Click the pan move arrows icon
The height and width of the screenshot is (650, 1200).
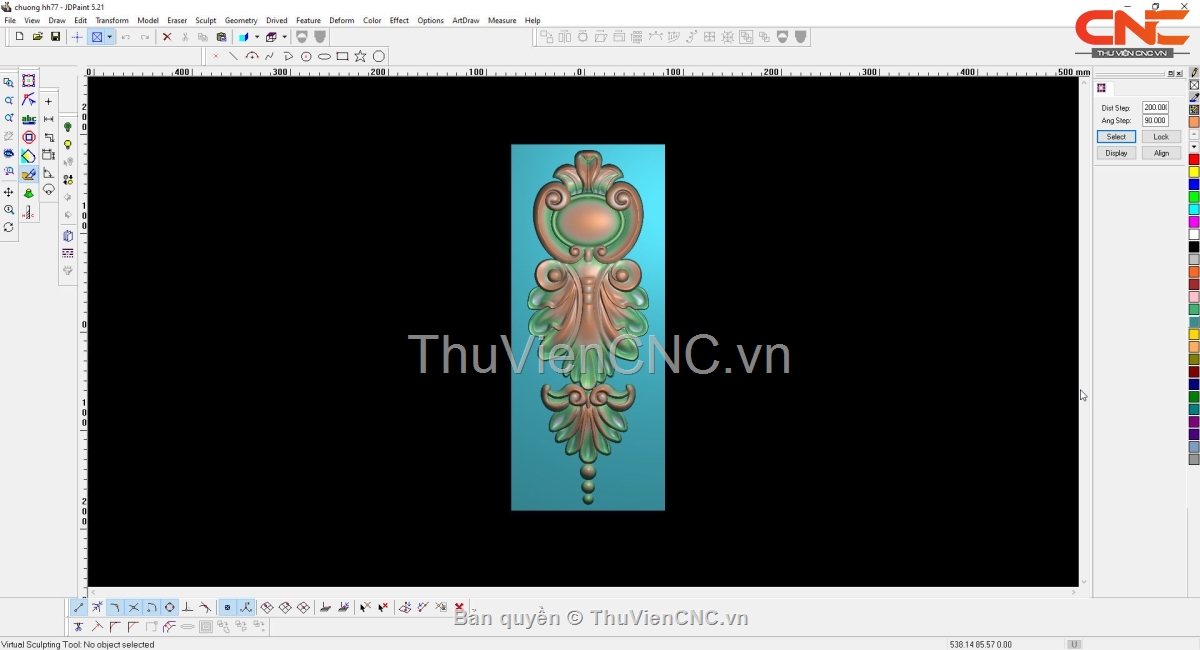[x=9, y=192]
